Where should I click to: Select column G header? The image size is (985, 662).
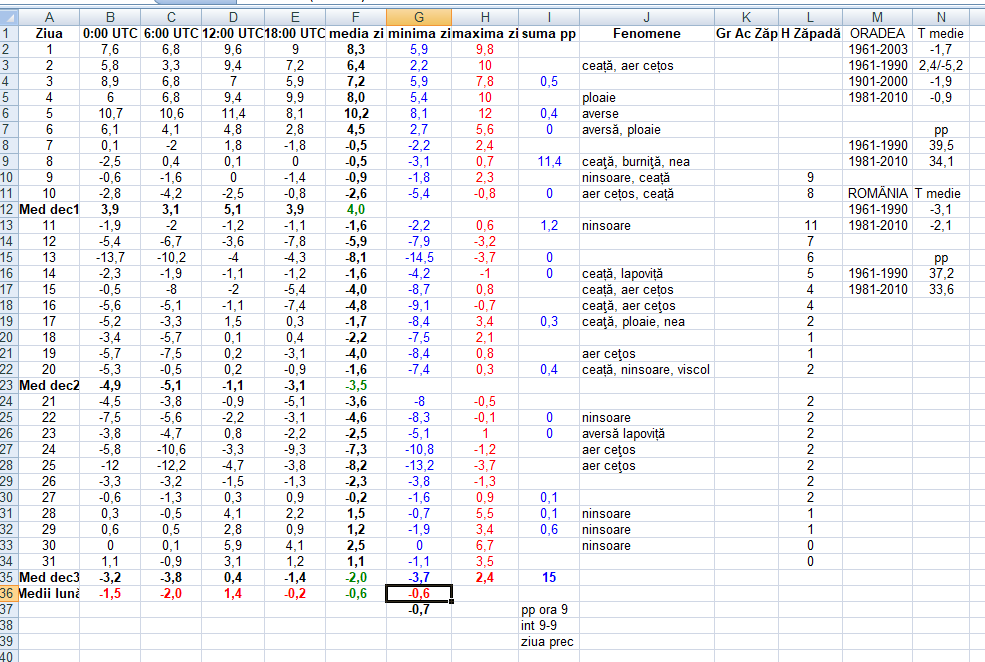tap(419, 18)
